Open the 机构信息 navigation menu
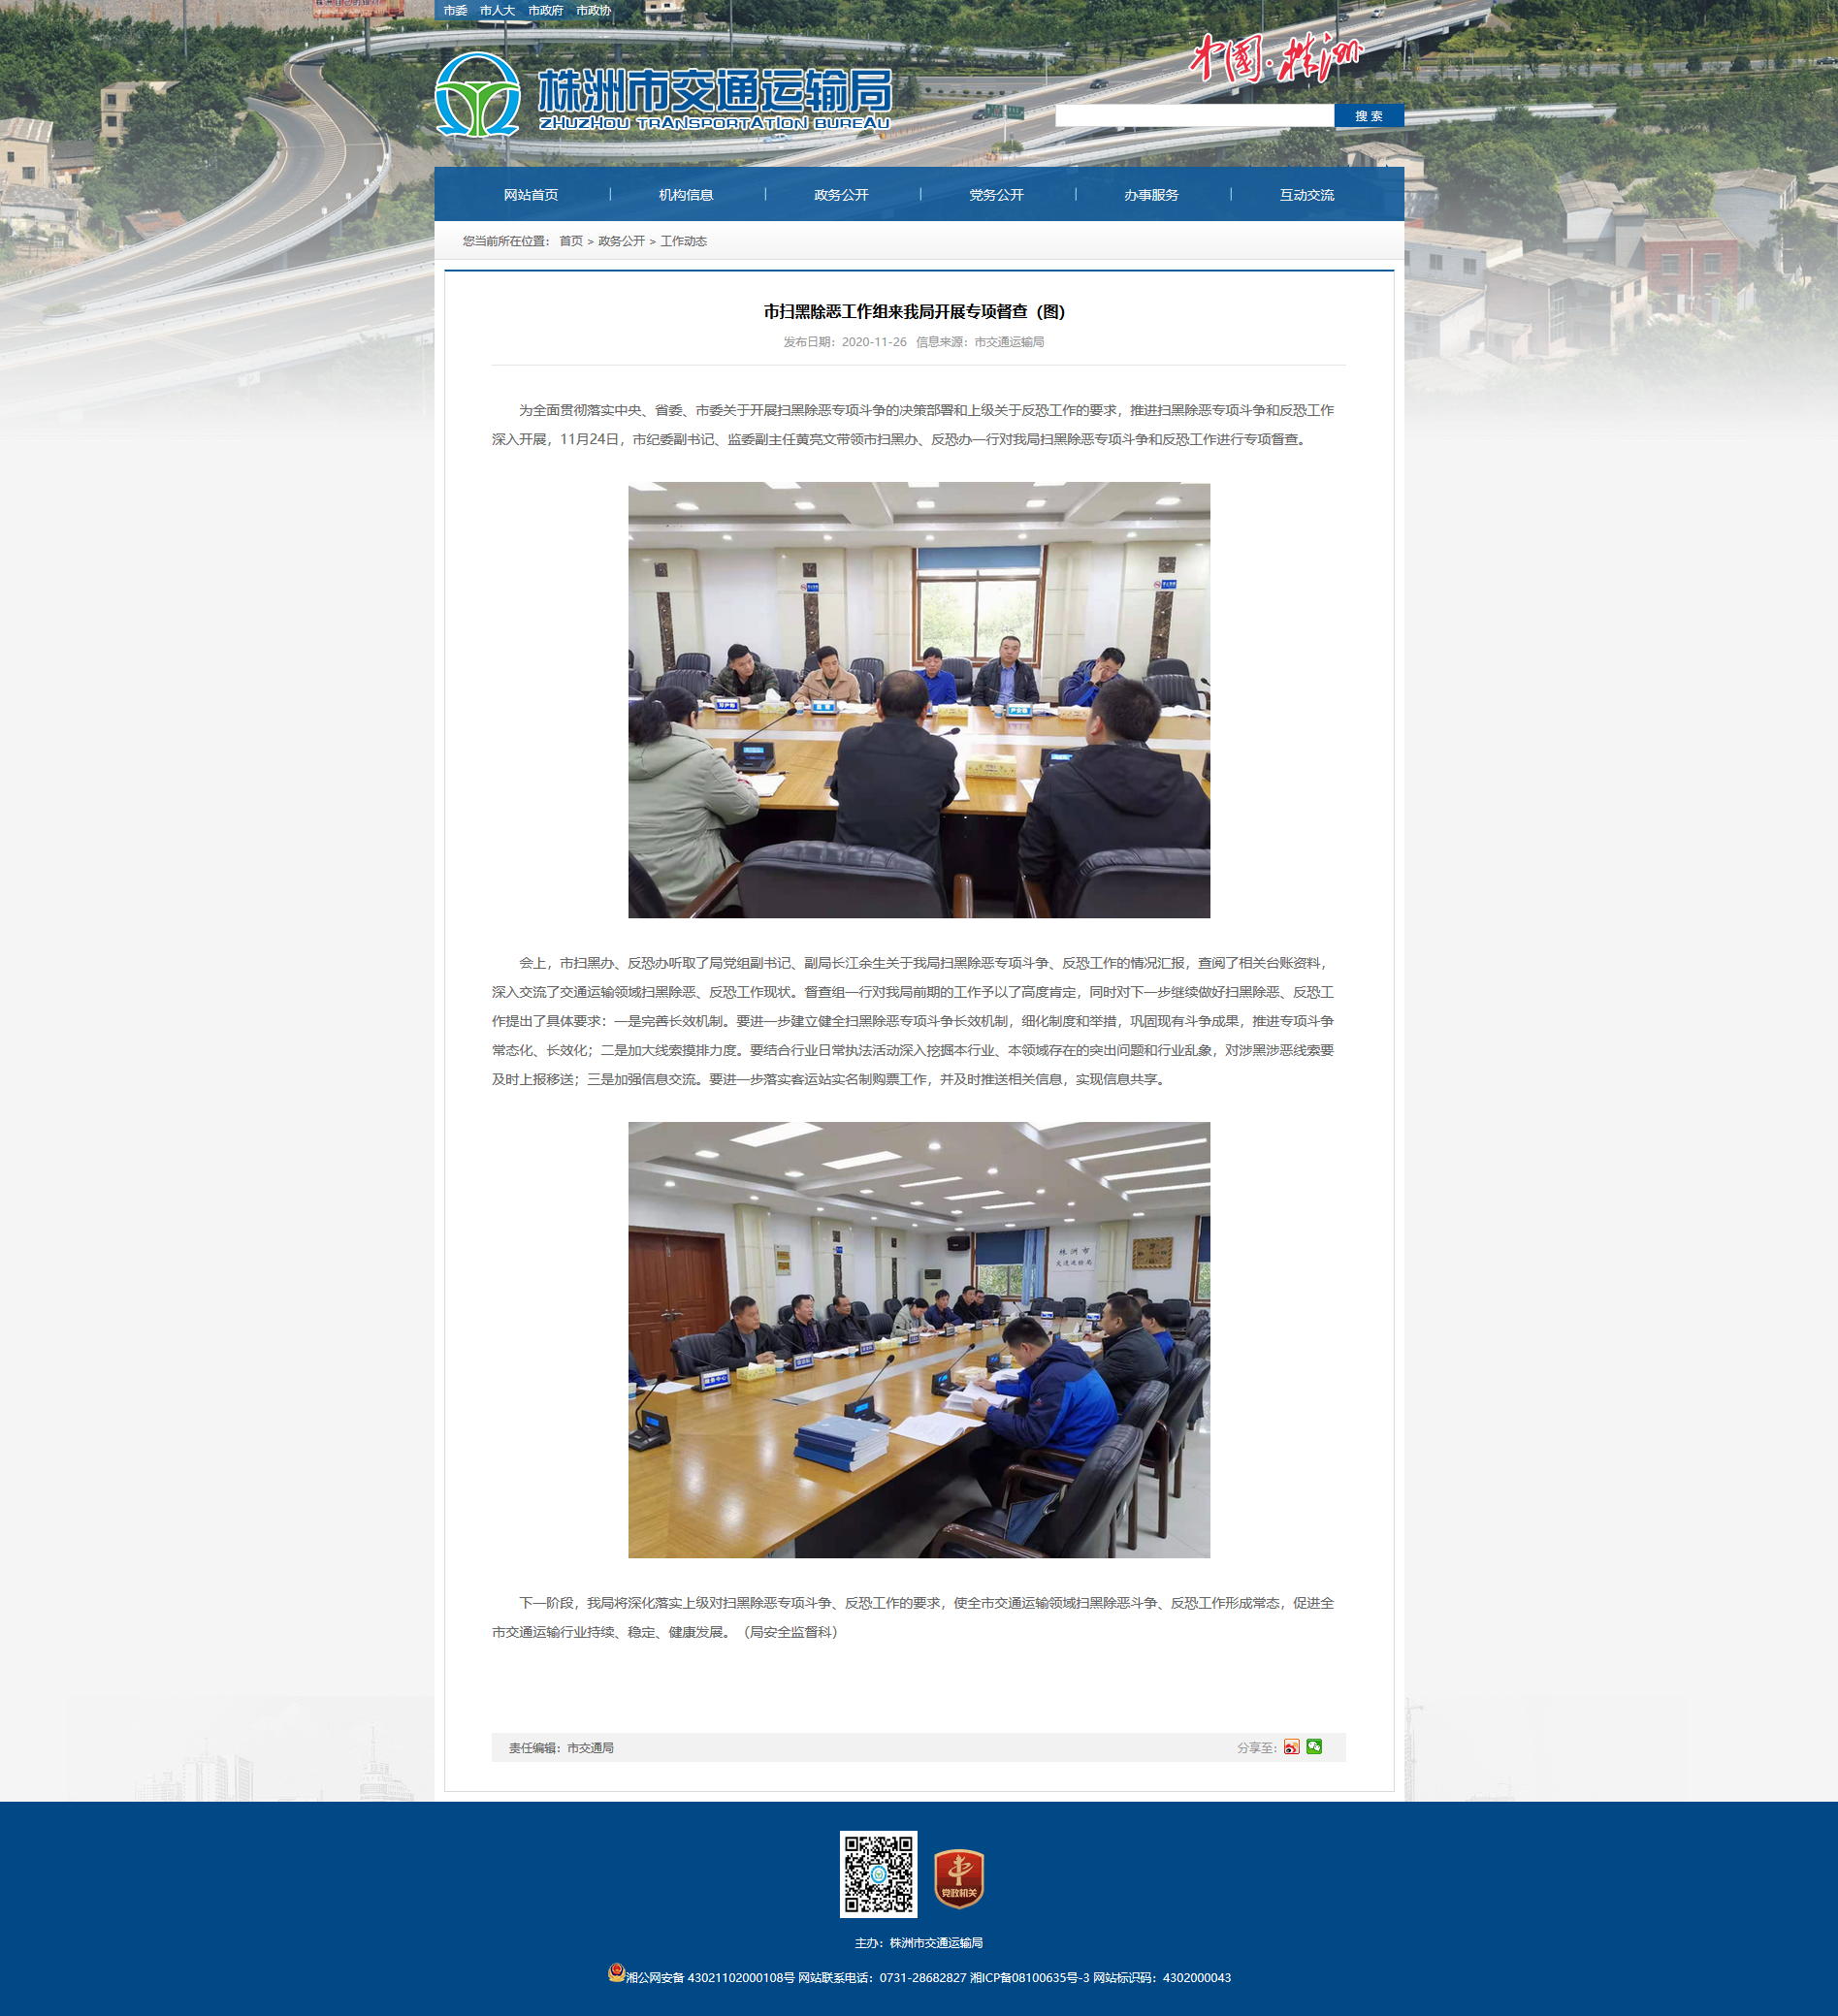Screen dimensions: 1838x2016 pyautogui.click(x=686, y=195)
